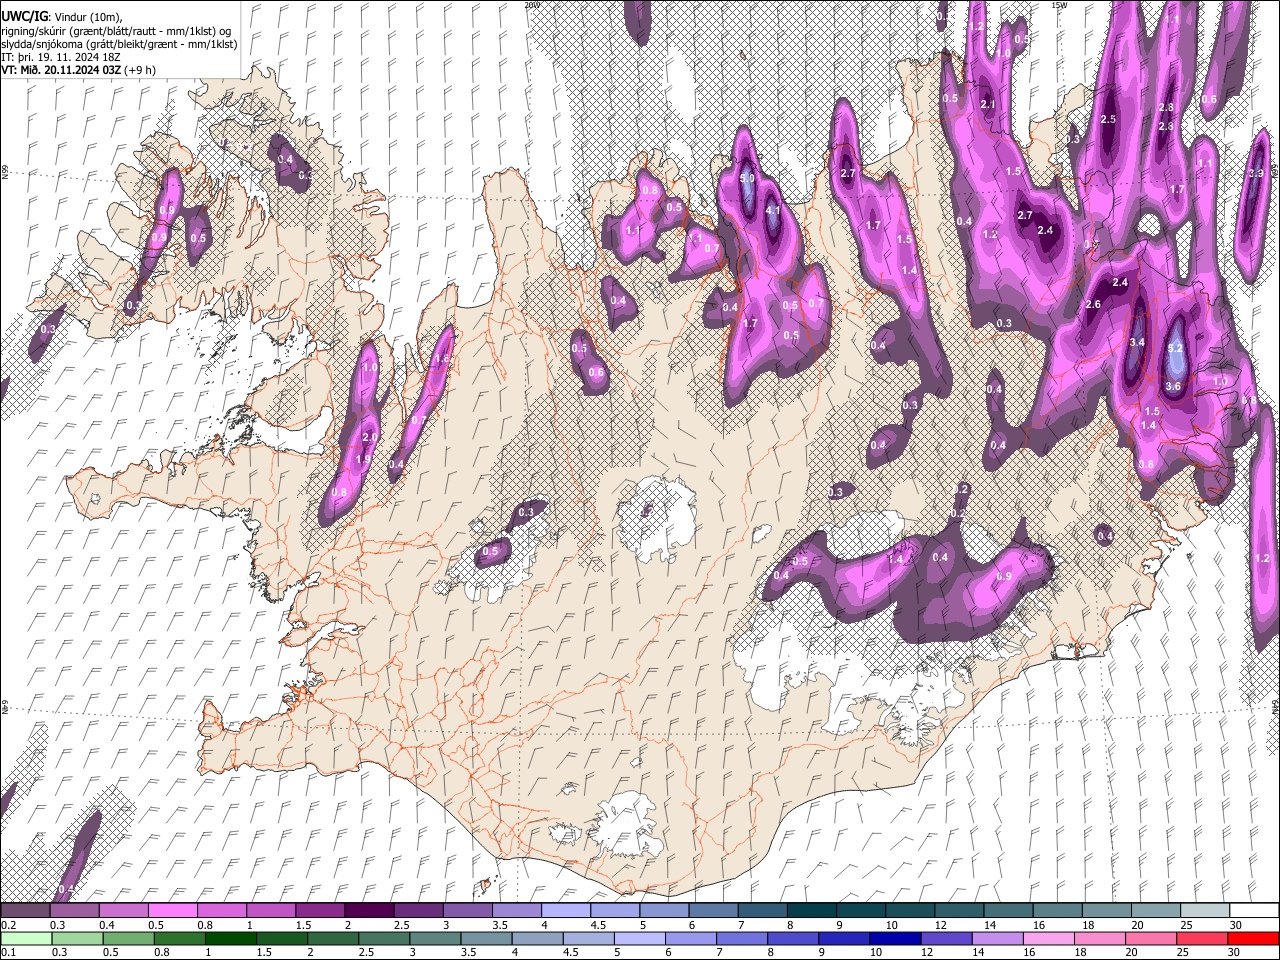The image size is (1280, 960).
Task: Click the 'rigning/skúrir' description line
Action: click(x=116, y=31)
